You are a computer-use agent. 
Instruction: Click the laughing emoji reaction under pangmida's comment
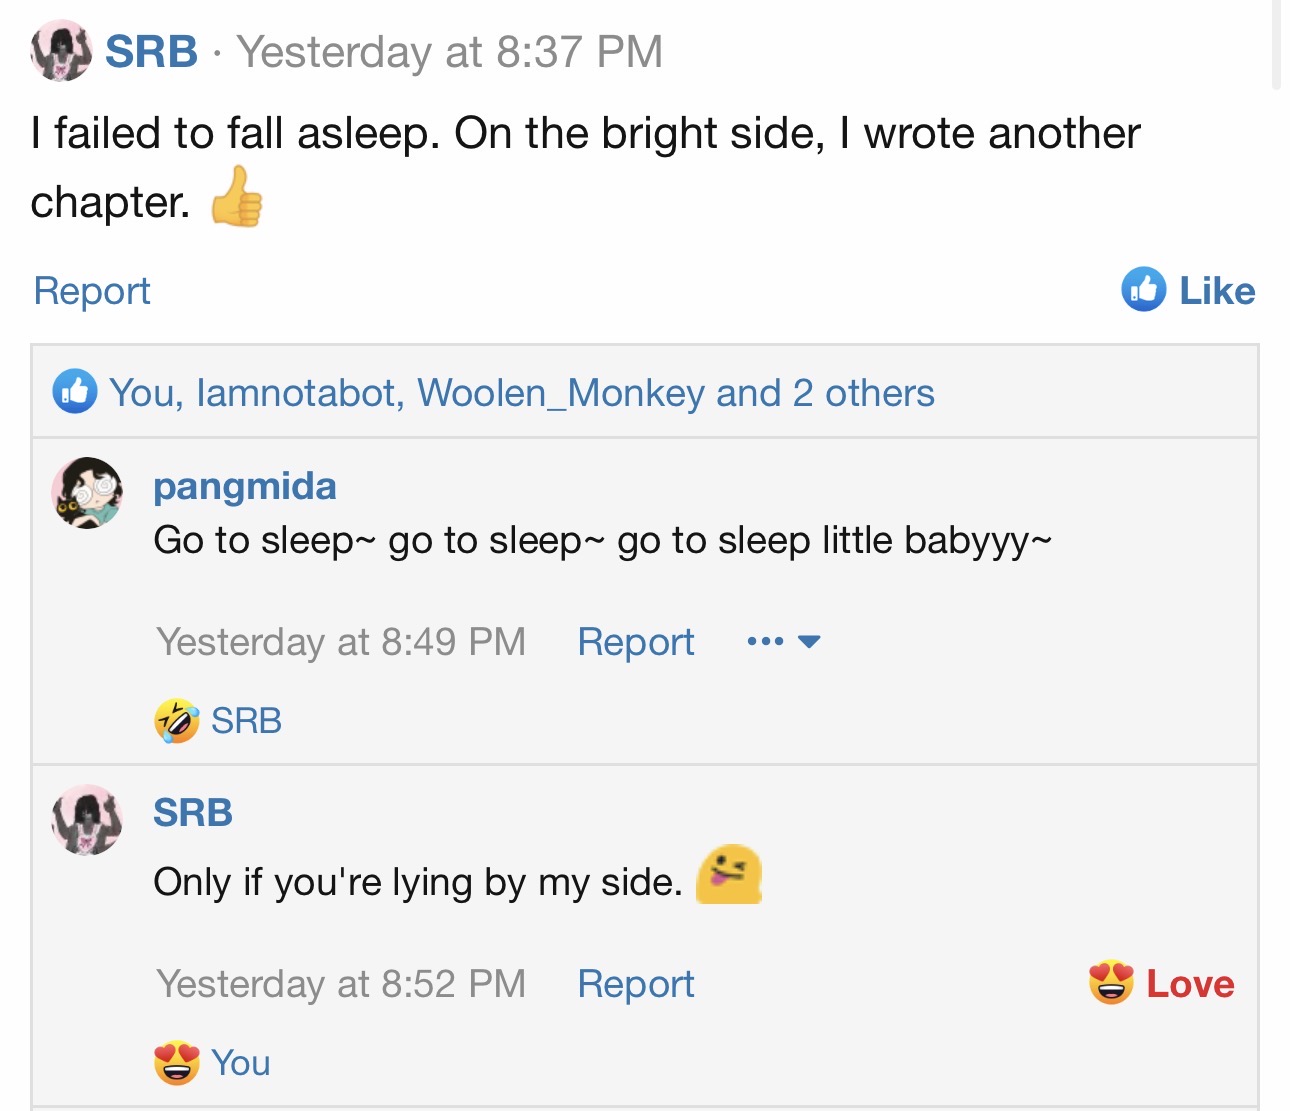click(176, 721)
